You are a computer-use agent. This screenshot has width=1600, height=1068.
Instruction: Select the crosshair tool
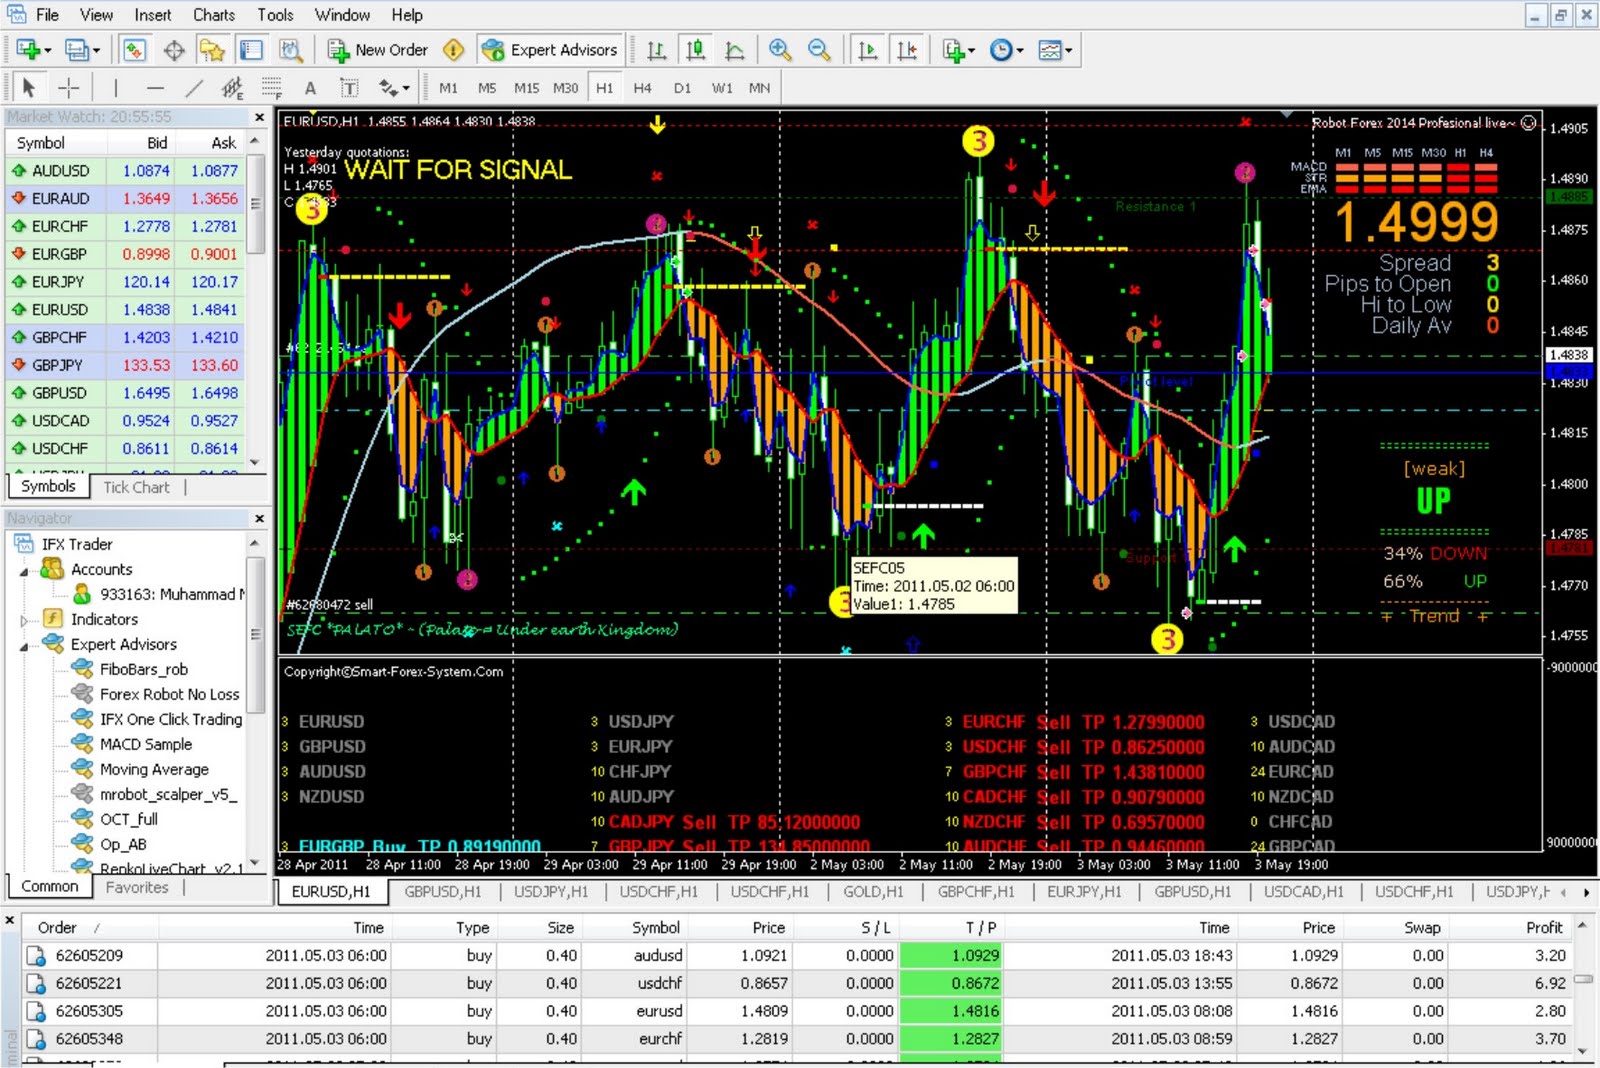pos(68,88)
